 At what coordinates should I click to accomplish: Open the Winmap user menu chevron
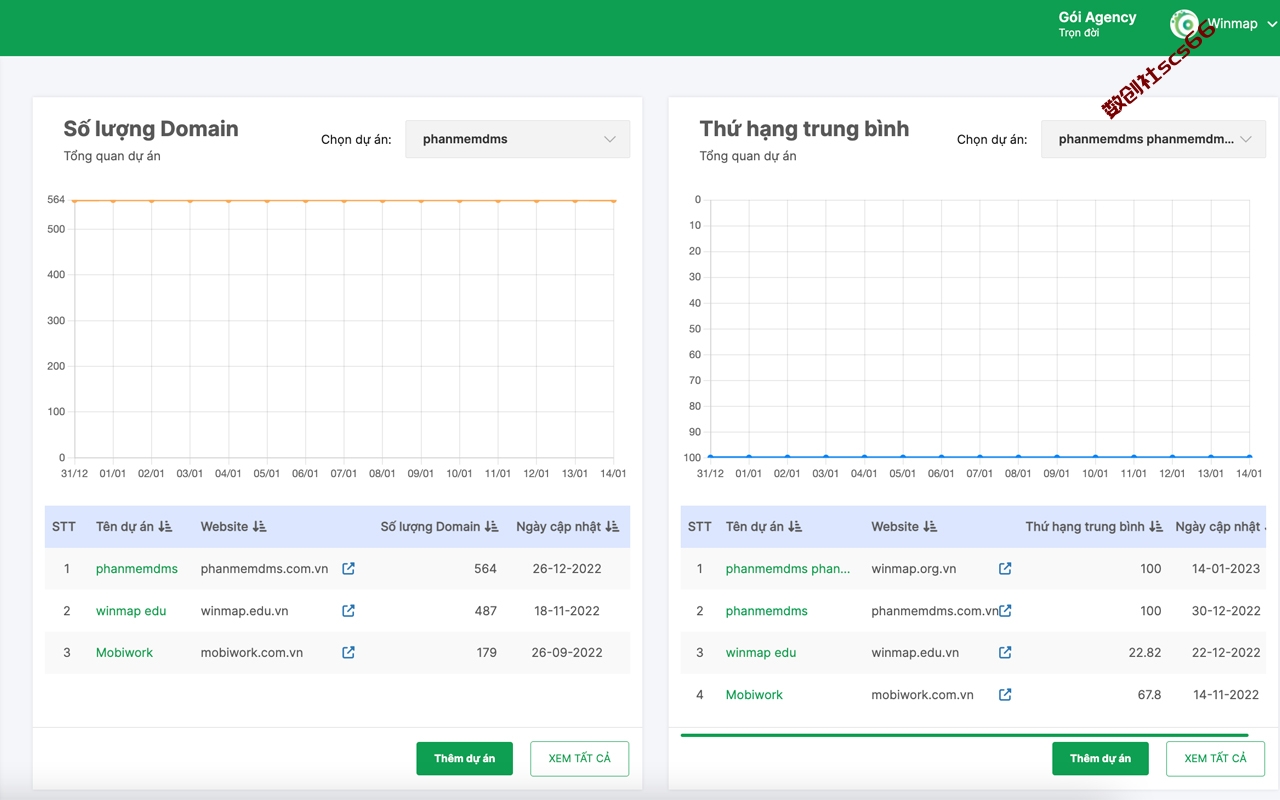[1272, 24]
